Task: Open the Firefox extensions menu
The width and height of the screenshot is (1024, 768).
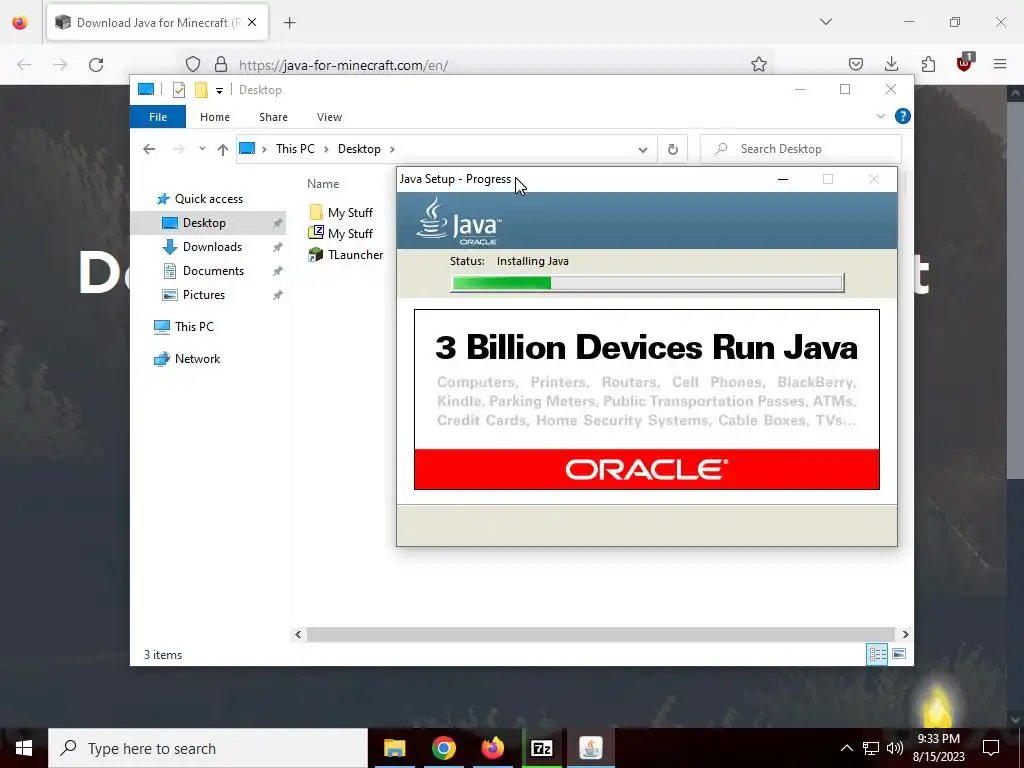Action: (x=928, y=64)
